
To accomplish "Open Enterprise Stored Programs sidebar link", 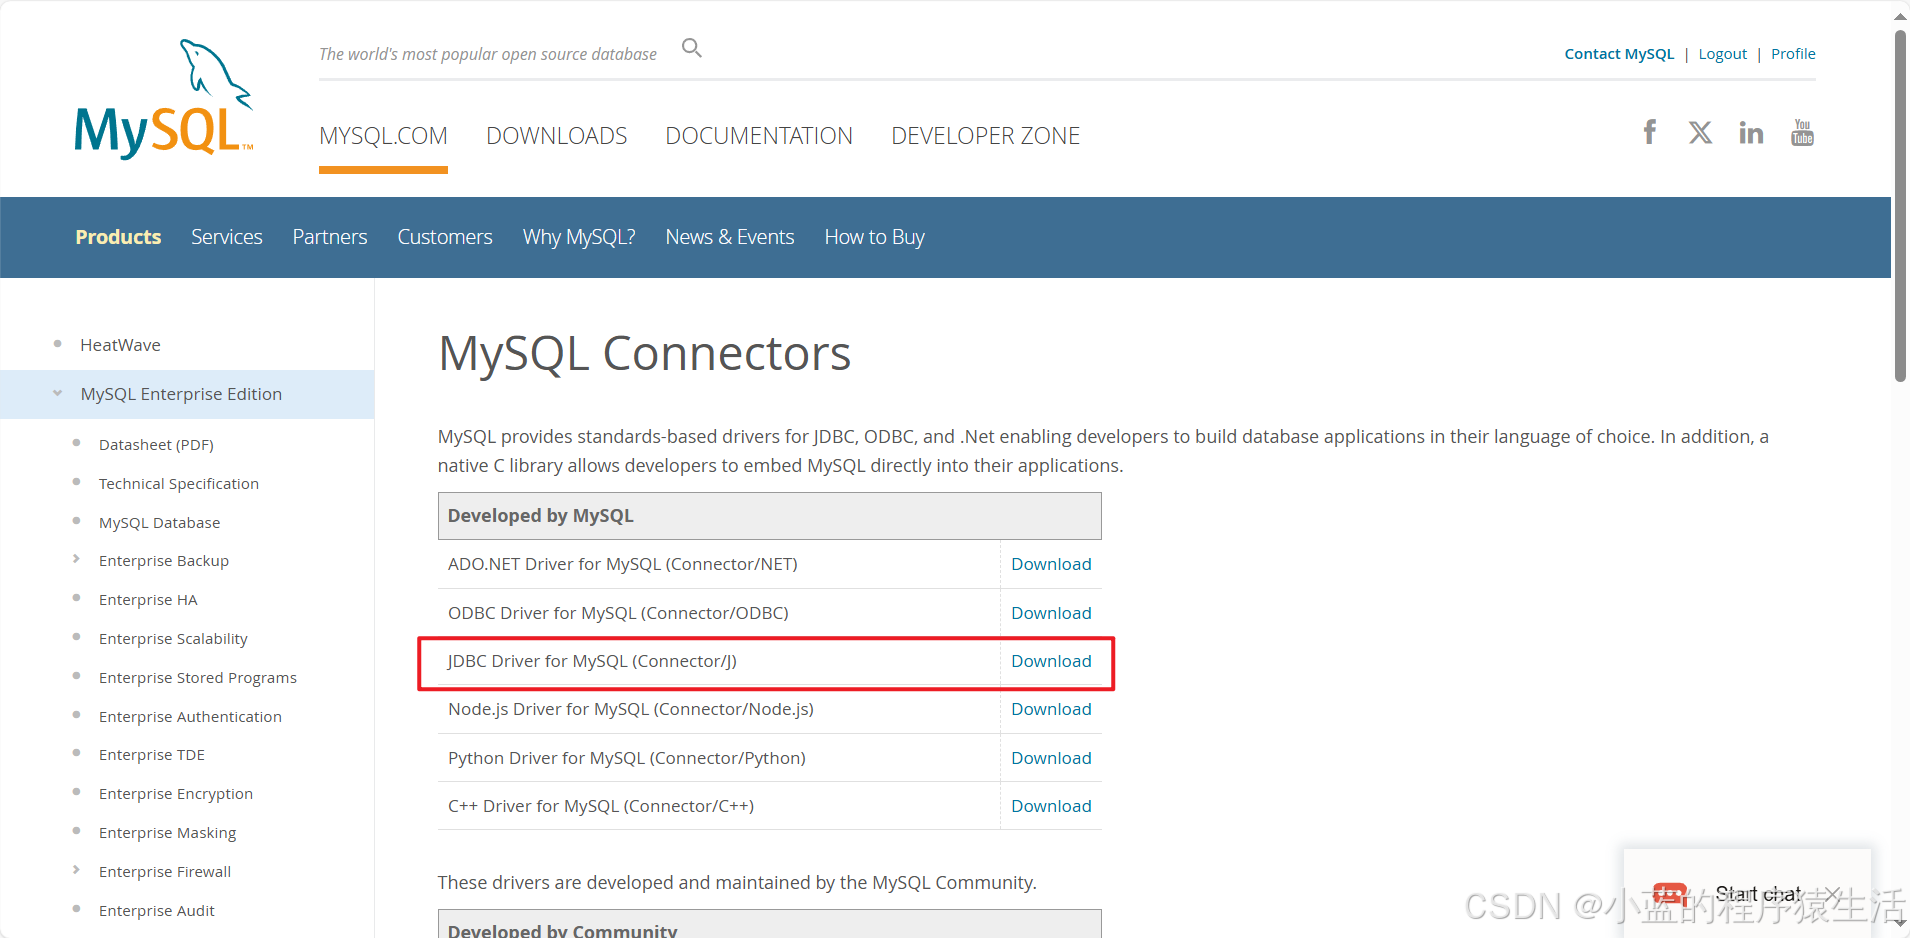I will click(x=198, y=678).
